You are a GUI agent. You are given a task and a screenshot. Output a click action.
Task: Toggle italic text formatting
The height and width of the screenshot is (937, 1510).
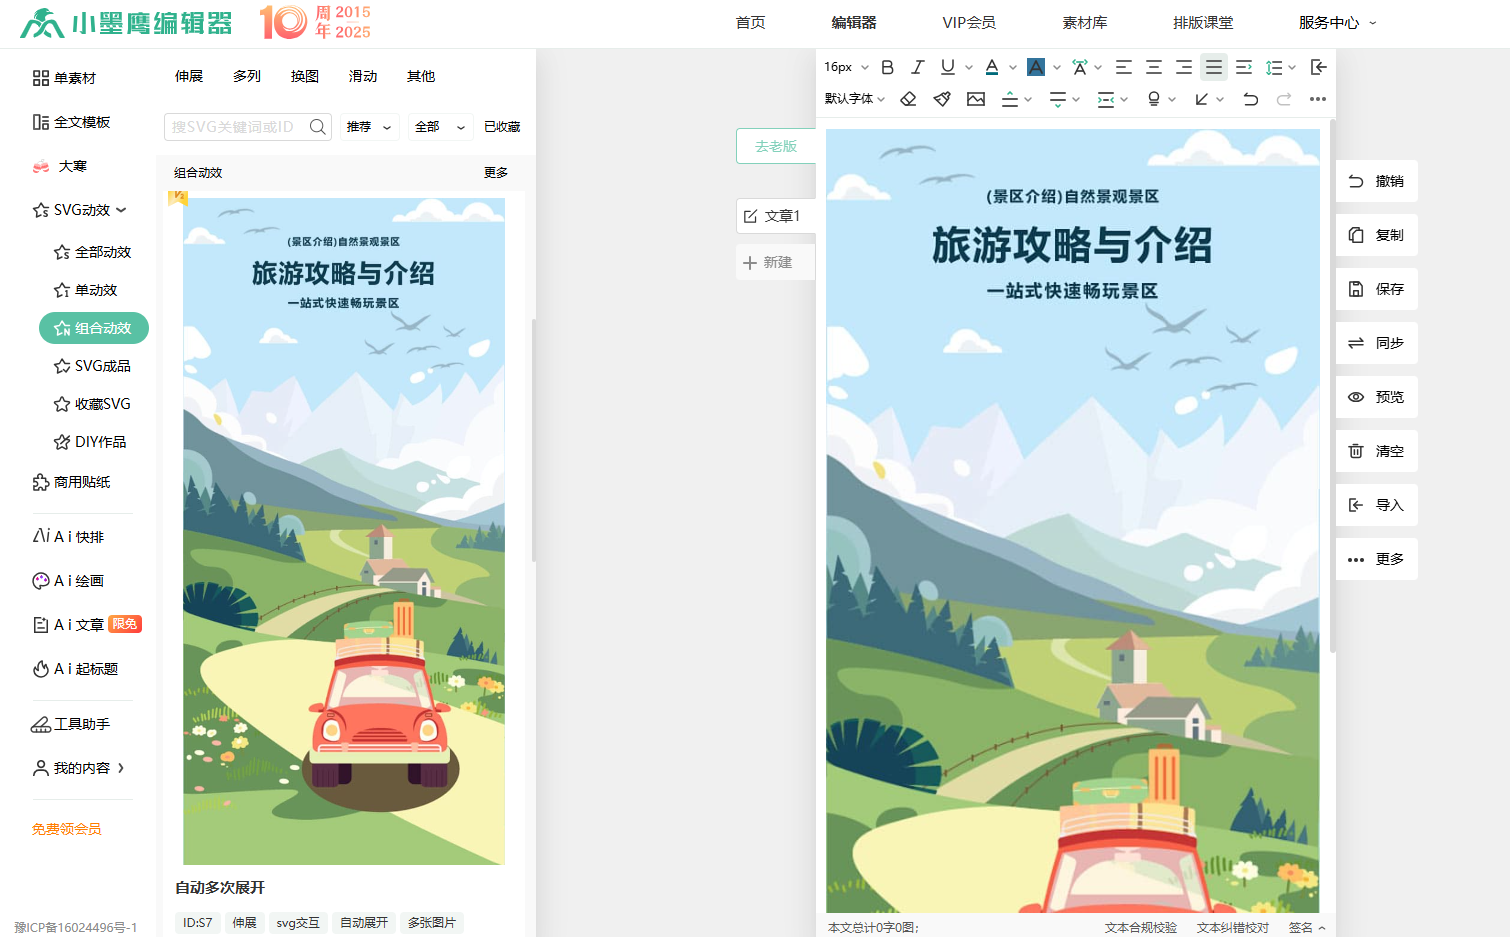pyautogui.click(x=917, y=67)
